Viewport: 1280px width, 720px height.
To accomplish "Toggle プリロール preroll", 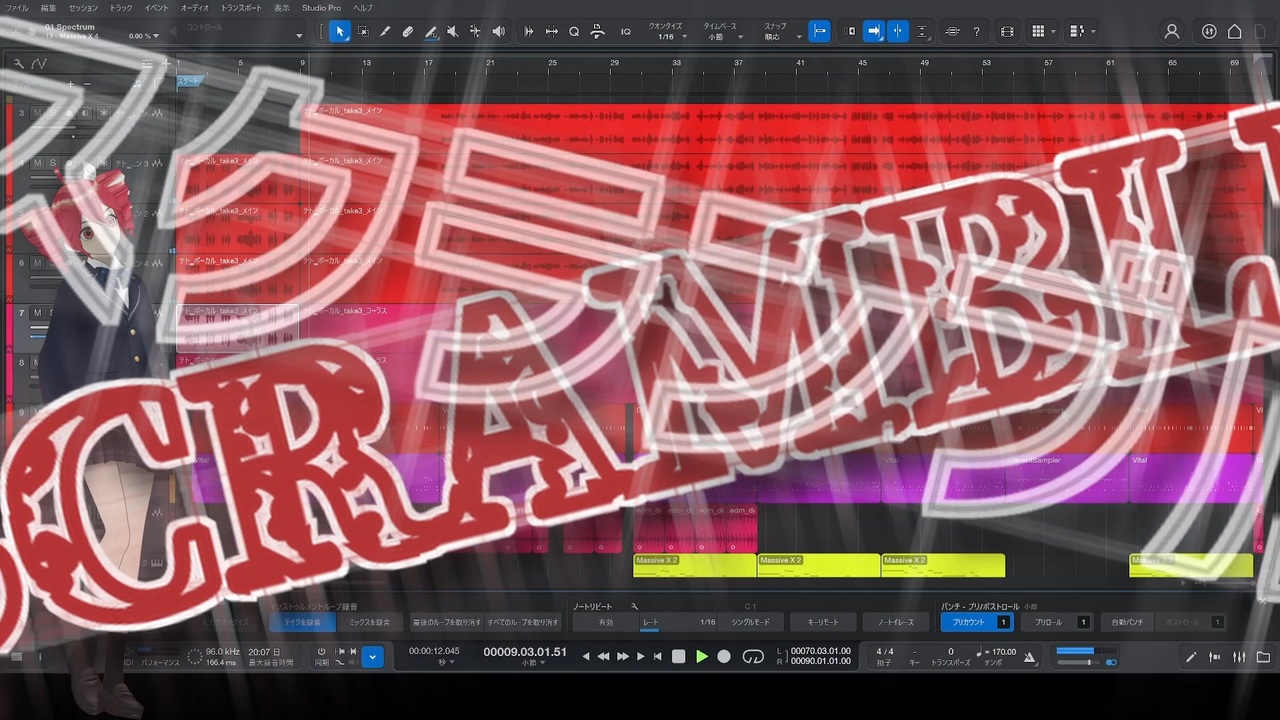I will point(1056,622).
